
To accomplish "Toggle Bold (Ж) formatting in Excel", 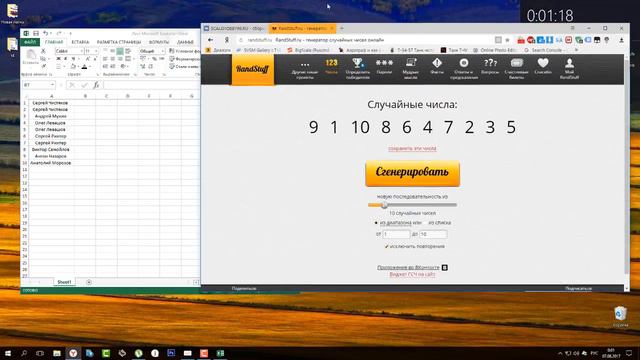I will click(x=58, y=59).
